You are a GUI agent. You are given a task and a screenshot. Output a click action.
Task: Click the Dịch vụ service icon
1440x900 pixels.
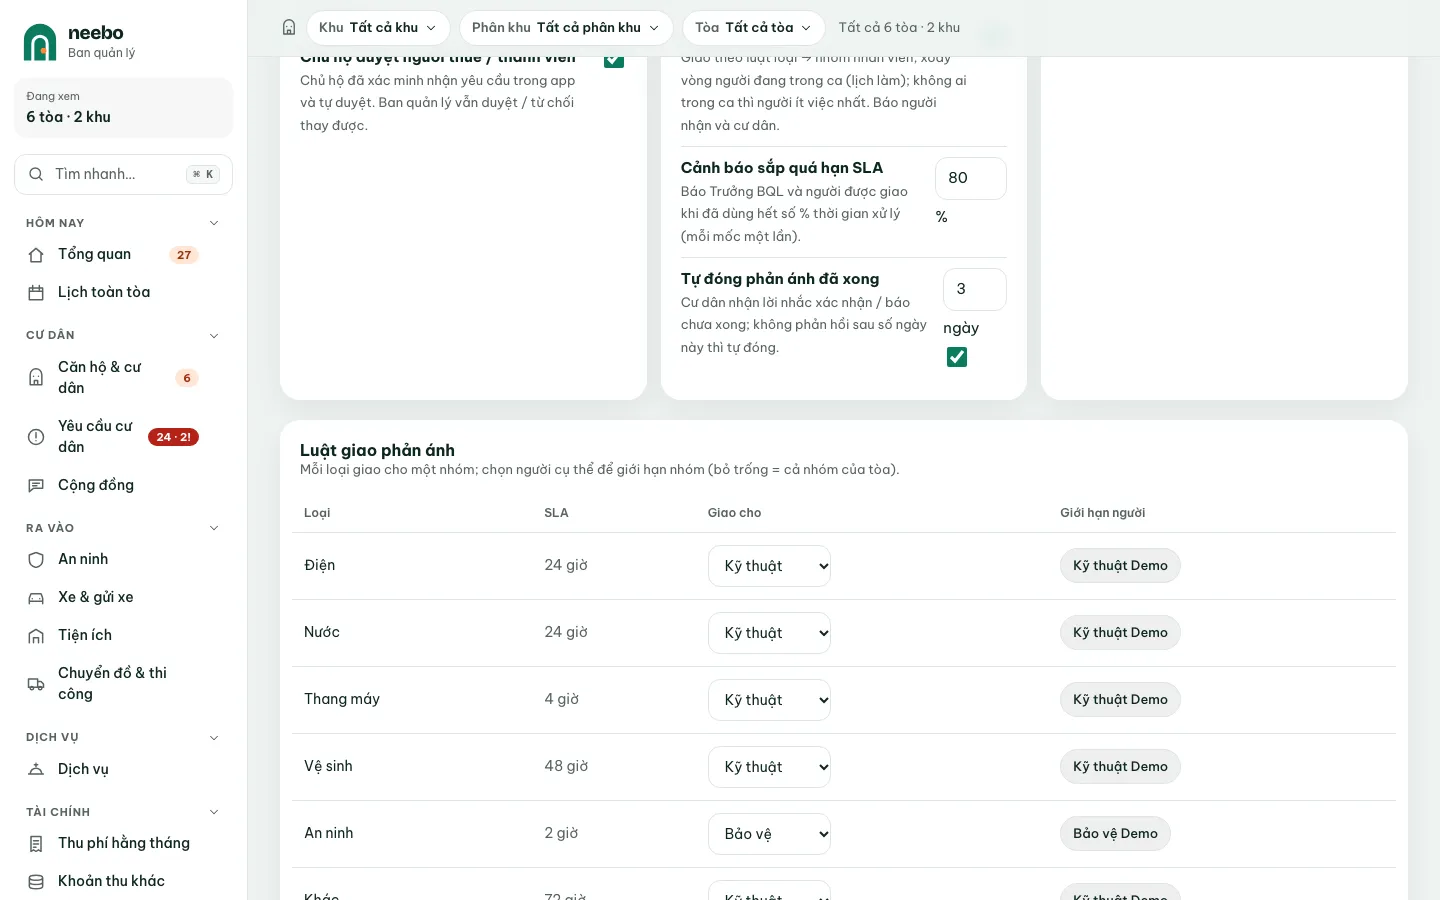point(36,770)
